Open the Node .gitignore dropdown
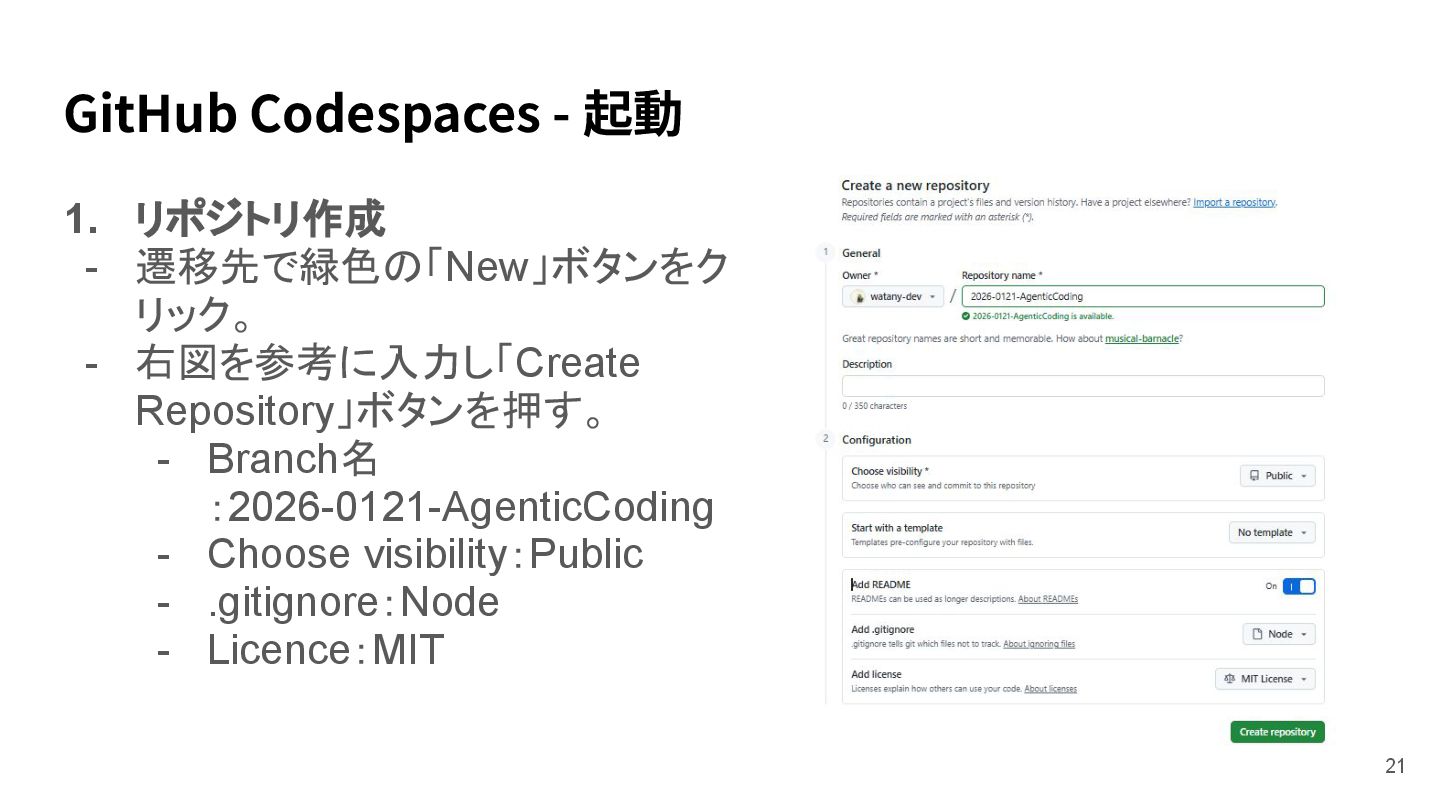The width and height of the screenshot is (1440, 810). point(1279,634)
